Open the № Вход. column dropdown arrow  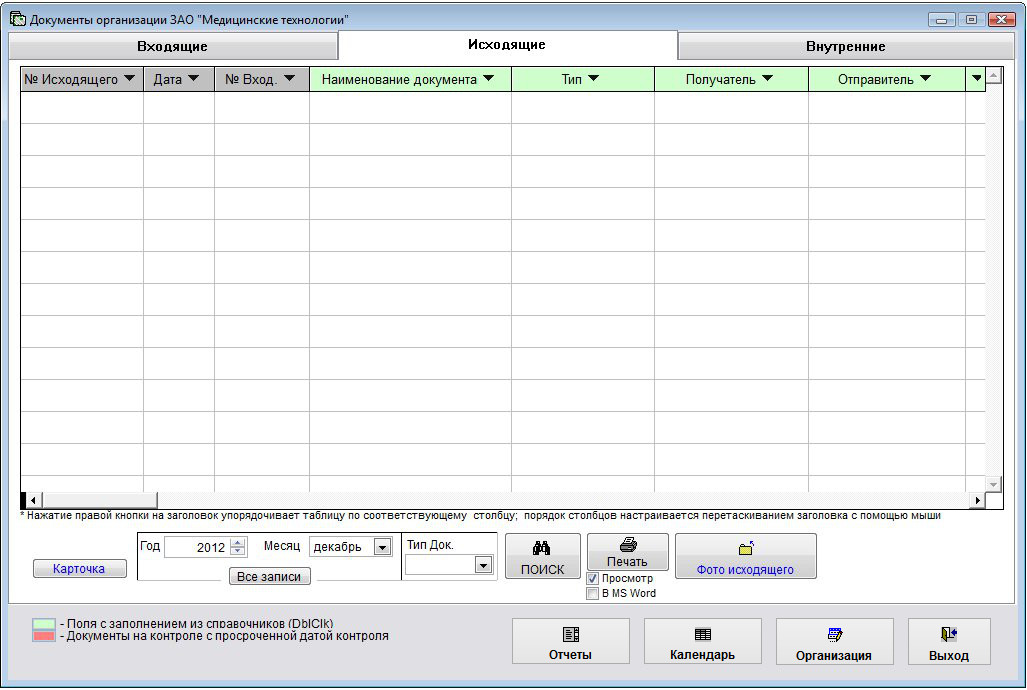[x=289, y=79]
